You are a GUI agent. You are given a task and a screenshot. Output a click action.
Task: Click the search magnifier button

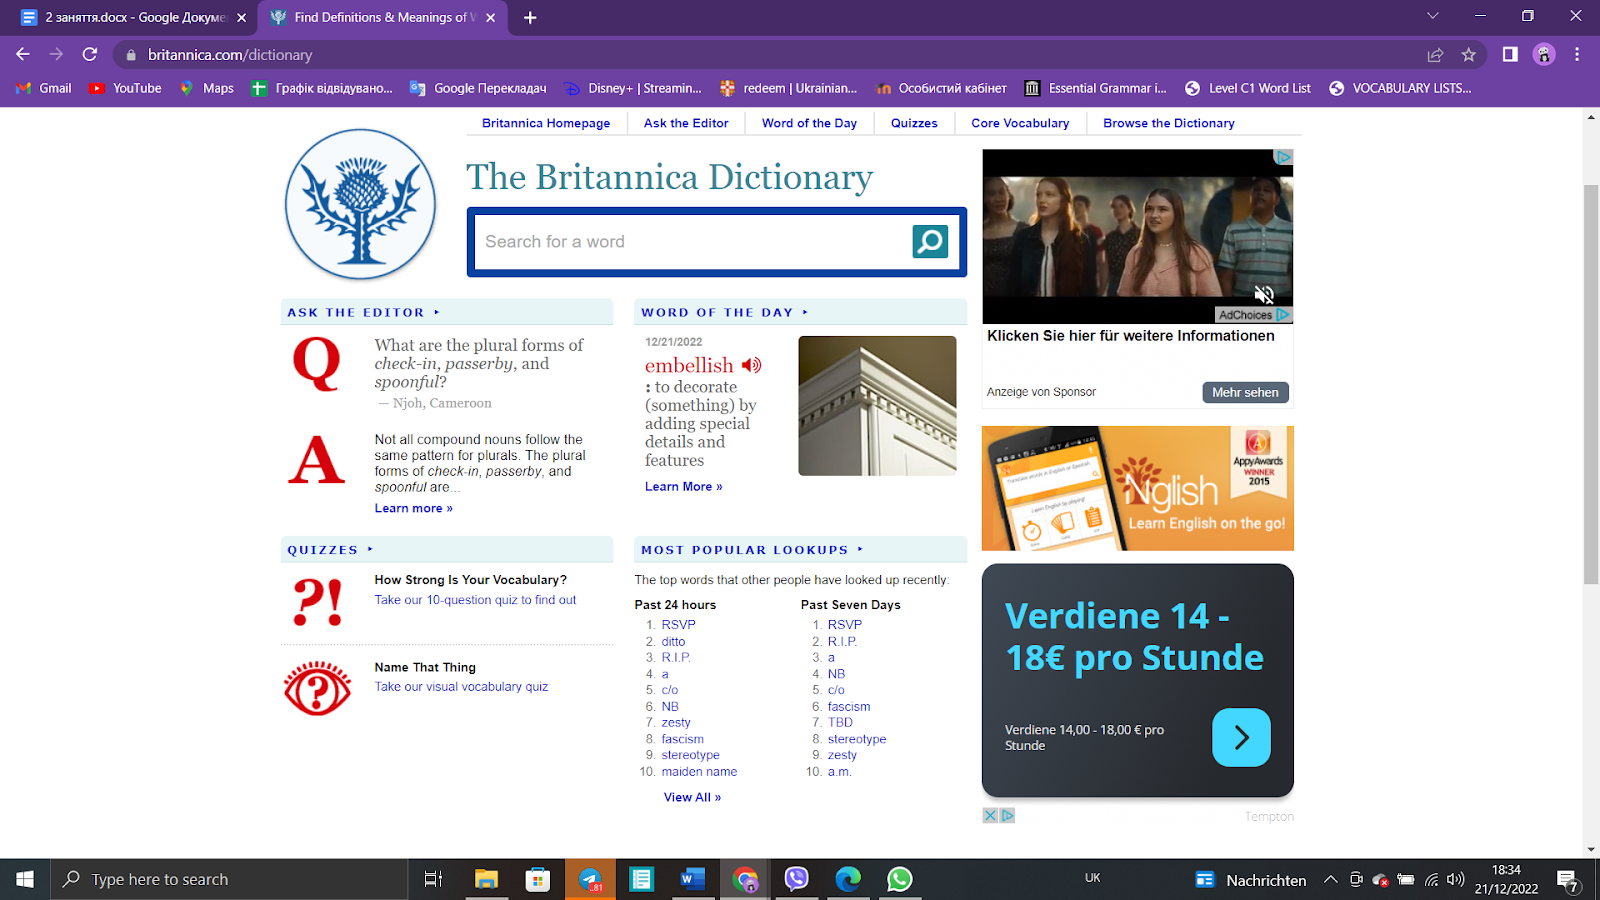pyautogui.click(x=930, y=241)
